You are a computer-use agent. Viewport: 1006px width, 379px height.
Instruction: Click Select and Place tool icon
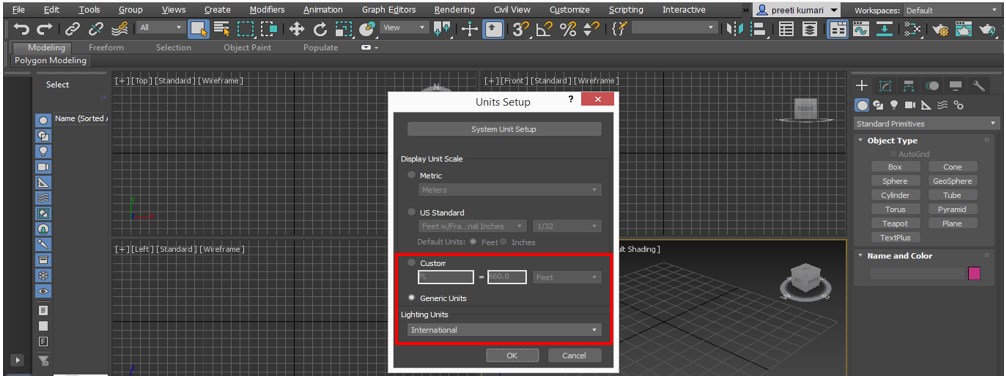pyautogui.click(x=366, y=28)
